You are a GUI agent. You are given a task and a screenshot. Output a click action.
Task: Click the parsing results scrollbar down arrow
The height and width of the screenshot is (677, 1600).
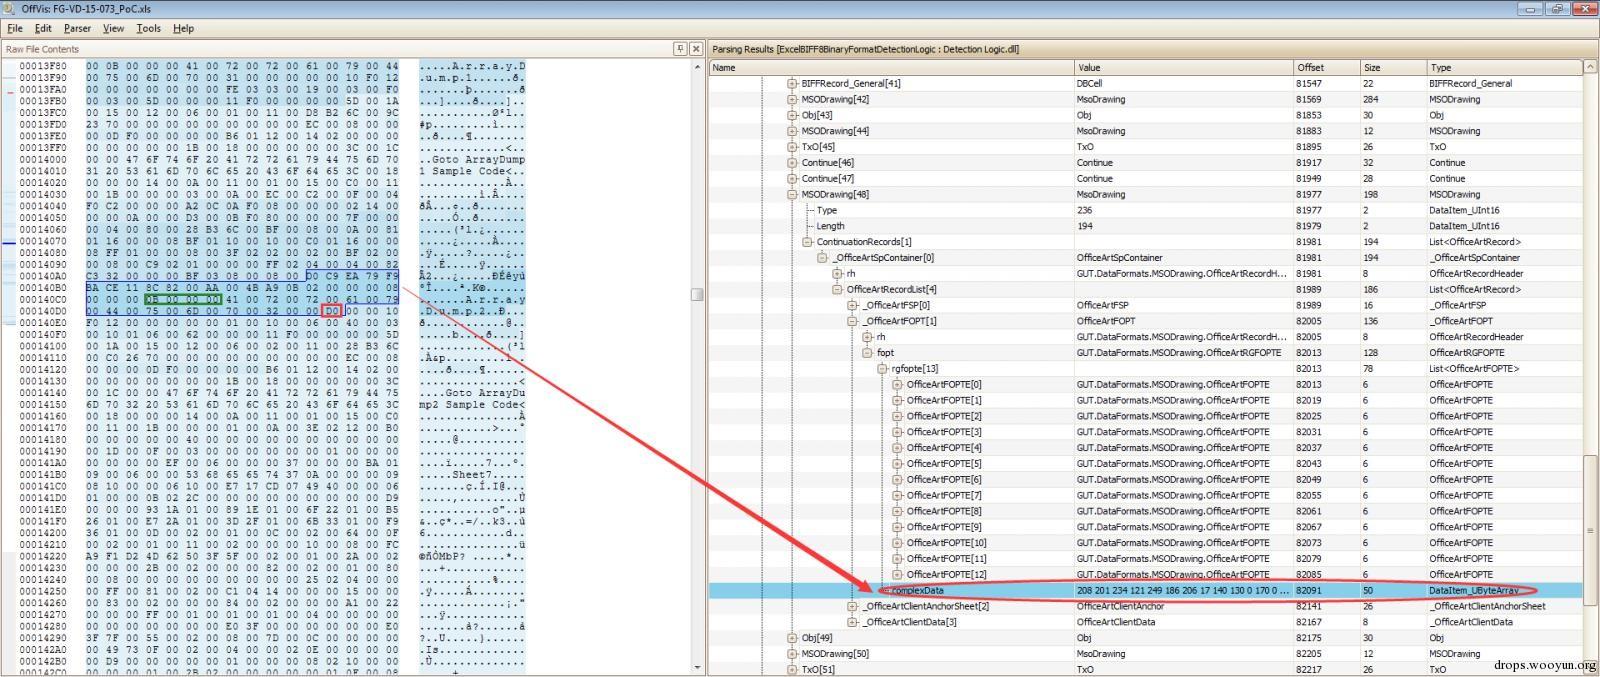pyautogui.click(x=1591, y=669)
